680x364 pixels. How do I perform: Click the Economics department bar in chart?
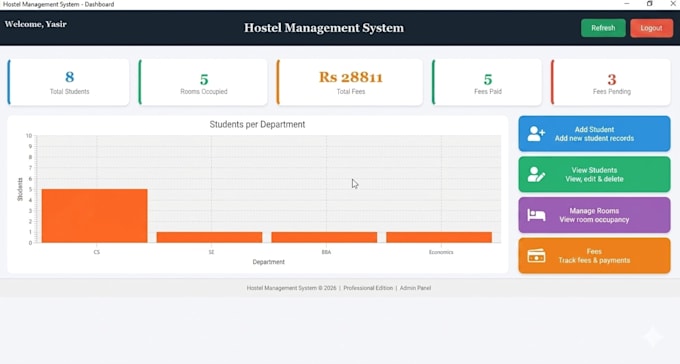tap(439, 237)
